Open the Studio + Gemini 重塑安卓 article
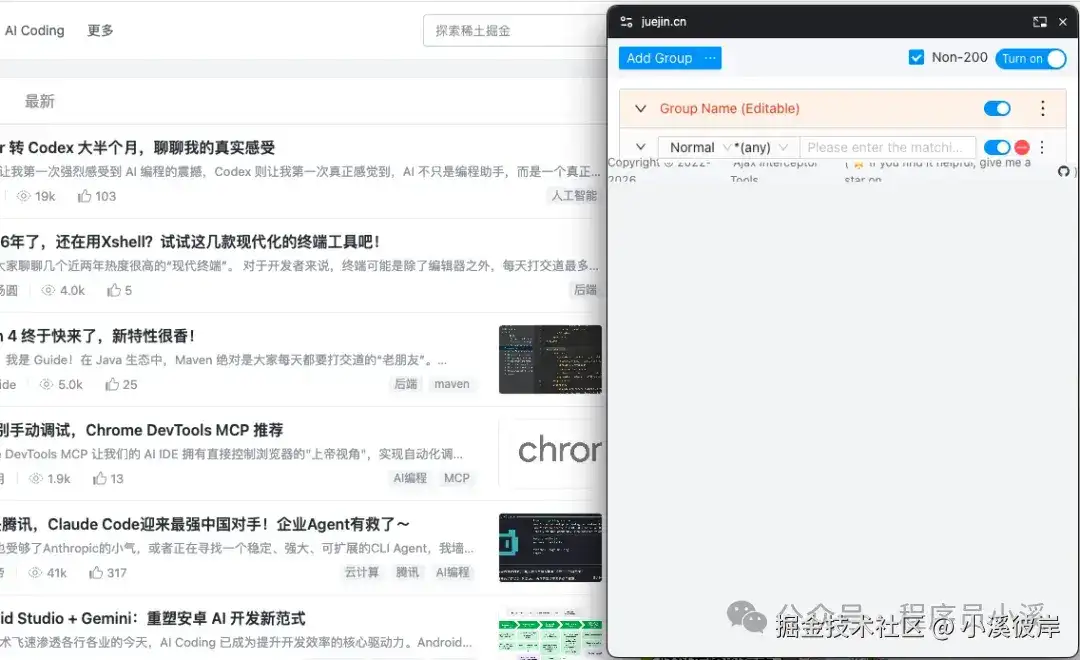Screen dimensions: 1080x660 pos(153,619)
